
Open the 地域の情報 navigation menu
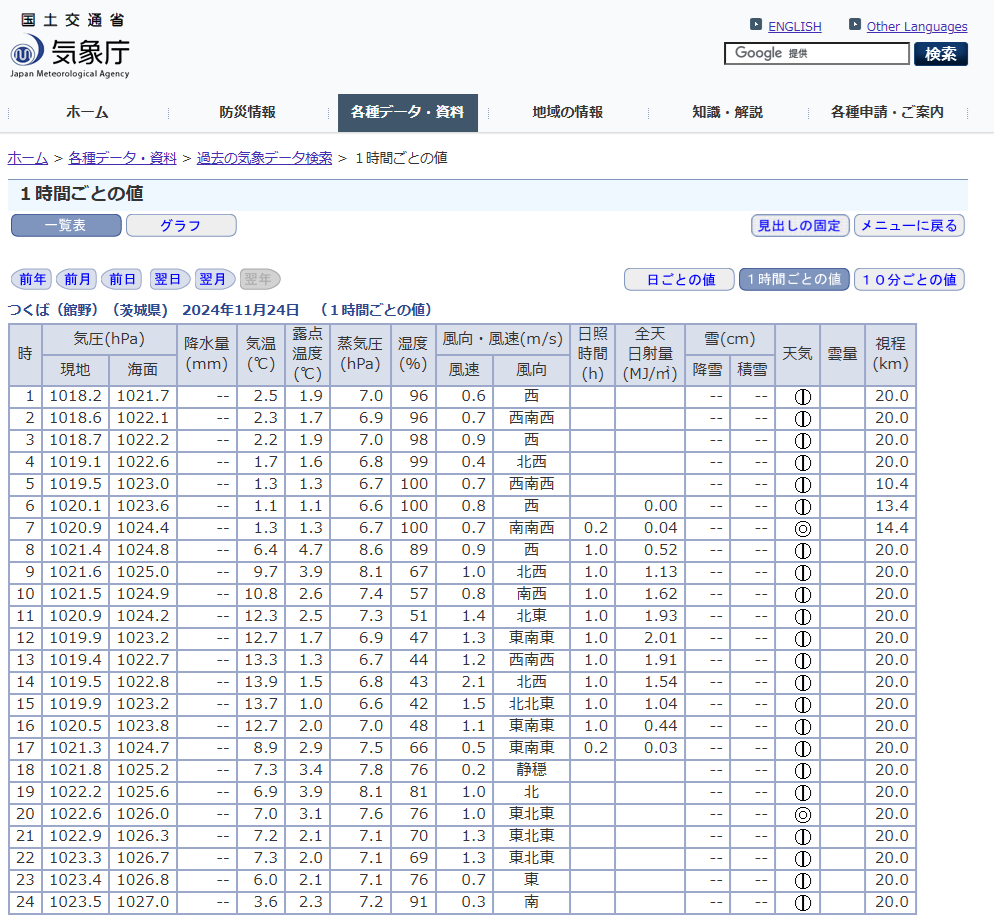coord(568,113)
